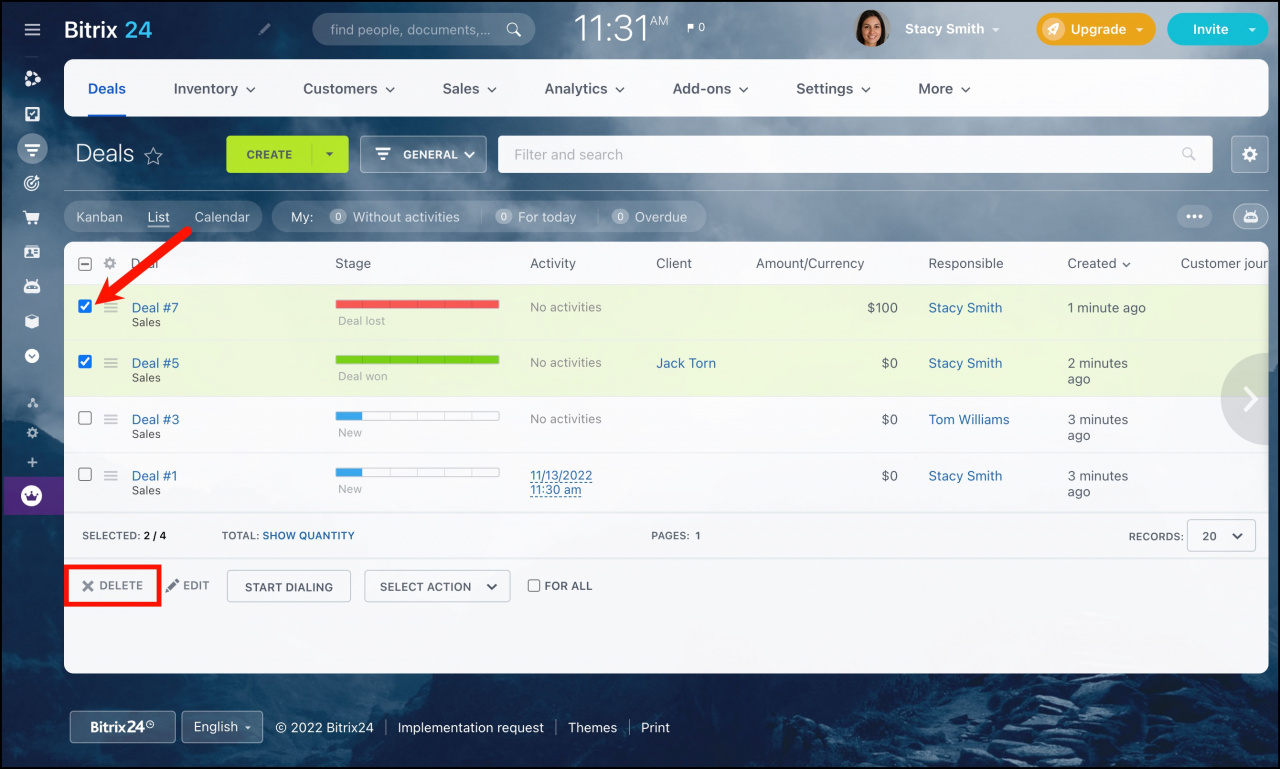Screen dimensions: 1280x769
Task: Open the CRM funnel icon in left sidebar
Action: [32, 150]
